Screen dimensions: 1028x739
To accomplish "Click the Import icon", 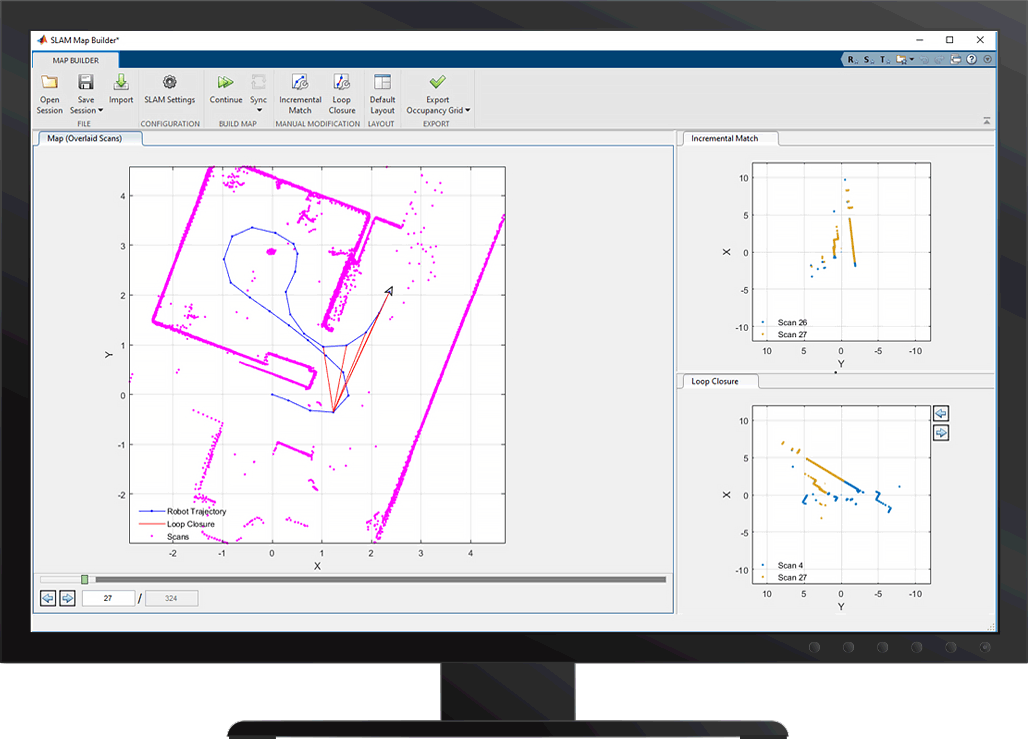I will coord(121,83).
